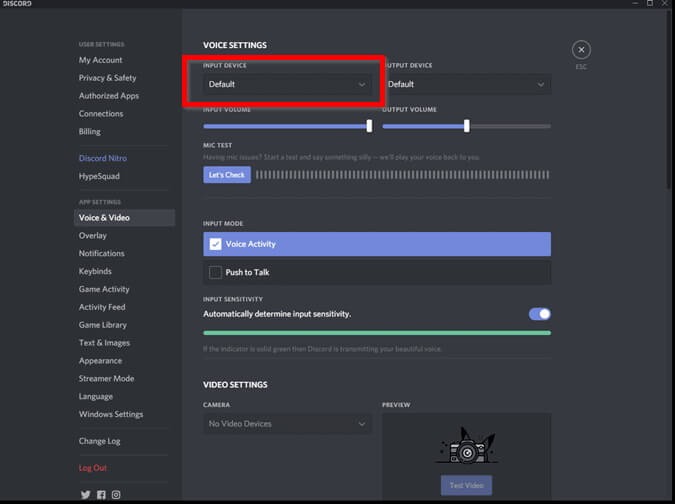Screen dimensions: 675x504
Task: Toggle automatic input sensitivity switch
Action: 539,314
